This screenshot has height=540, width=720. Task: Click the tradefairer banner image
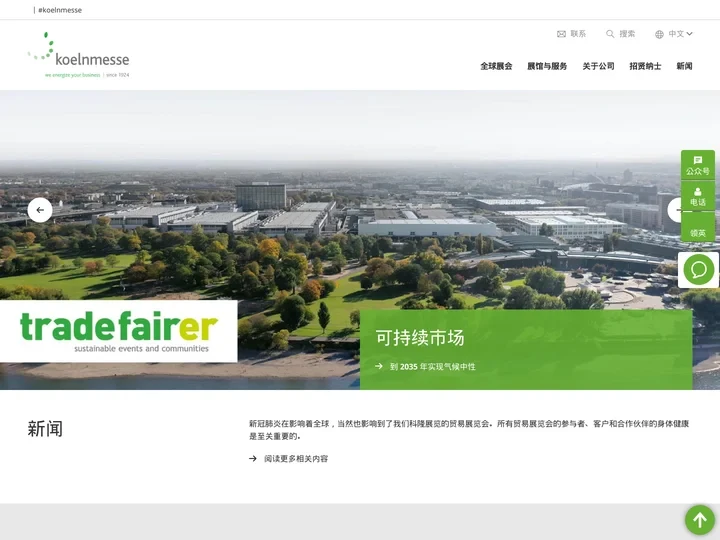coord(118,331)
